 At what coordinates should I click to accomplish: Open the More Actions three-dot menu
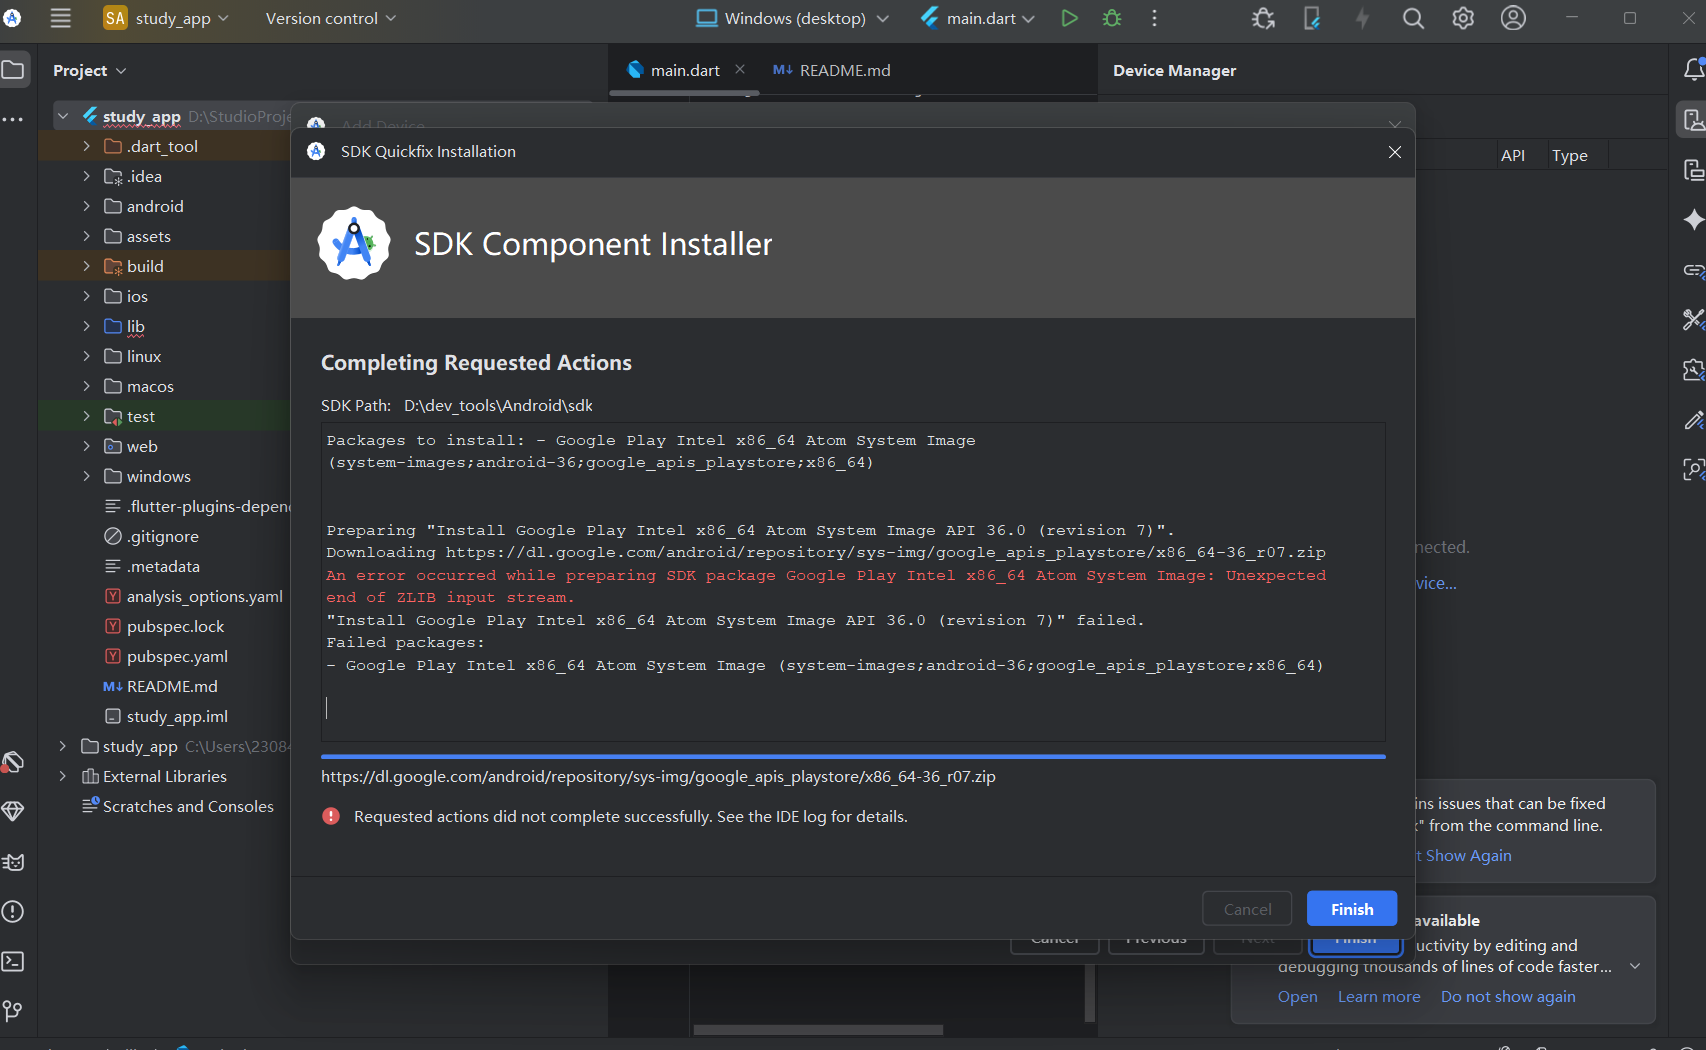coord(1154,18)
